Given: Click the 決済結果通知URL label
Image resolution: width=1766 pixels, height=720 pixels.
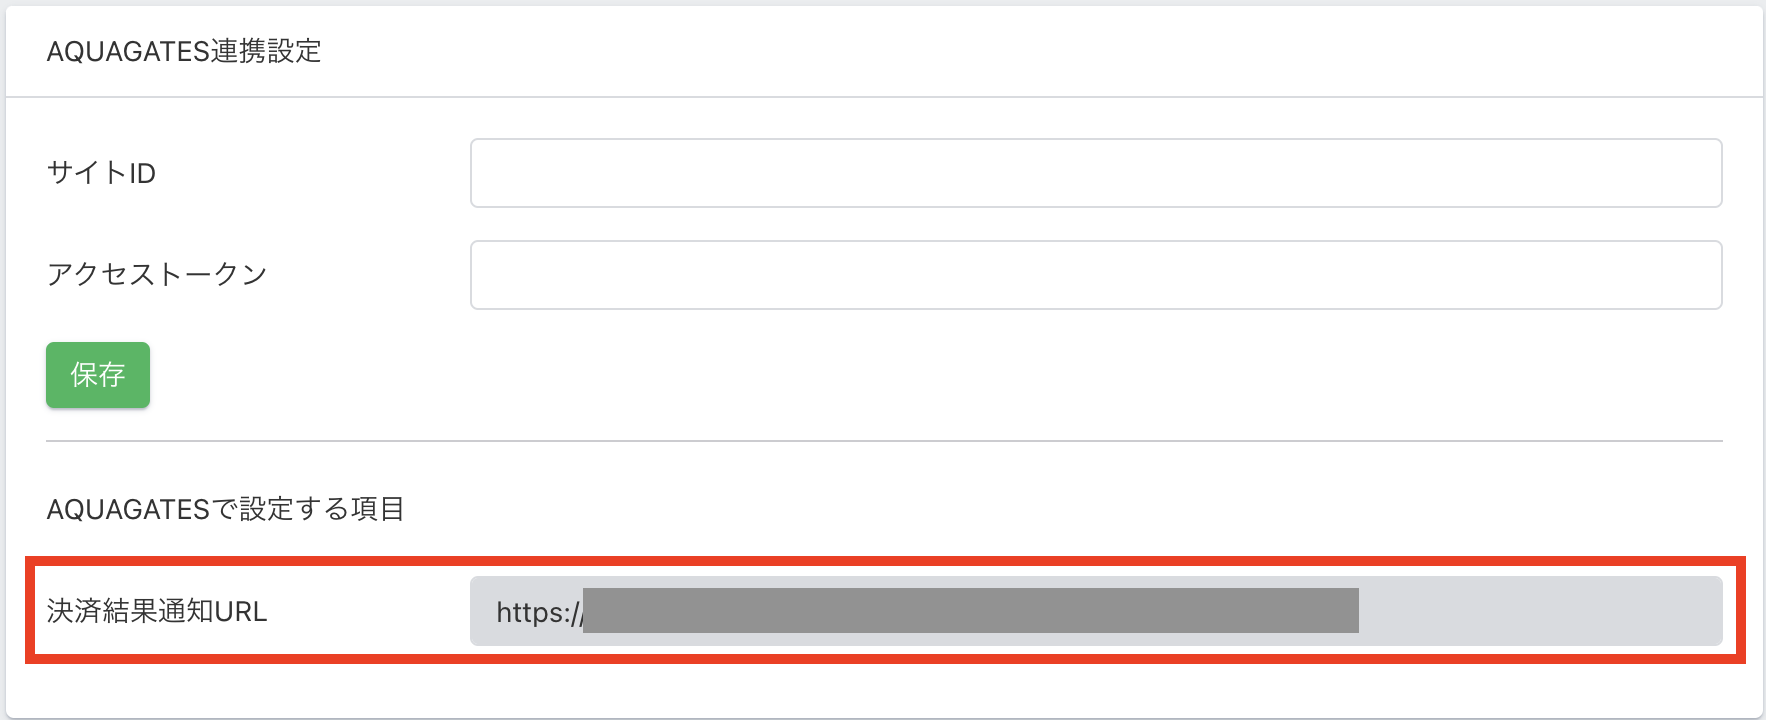Looking at the screenshot, I should [x=157, y=611].
